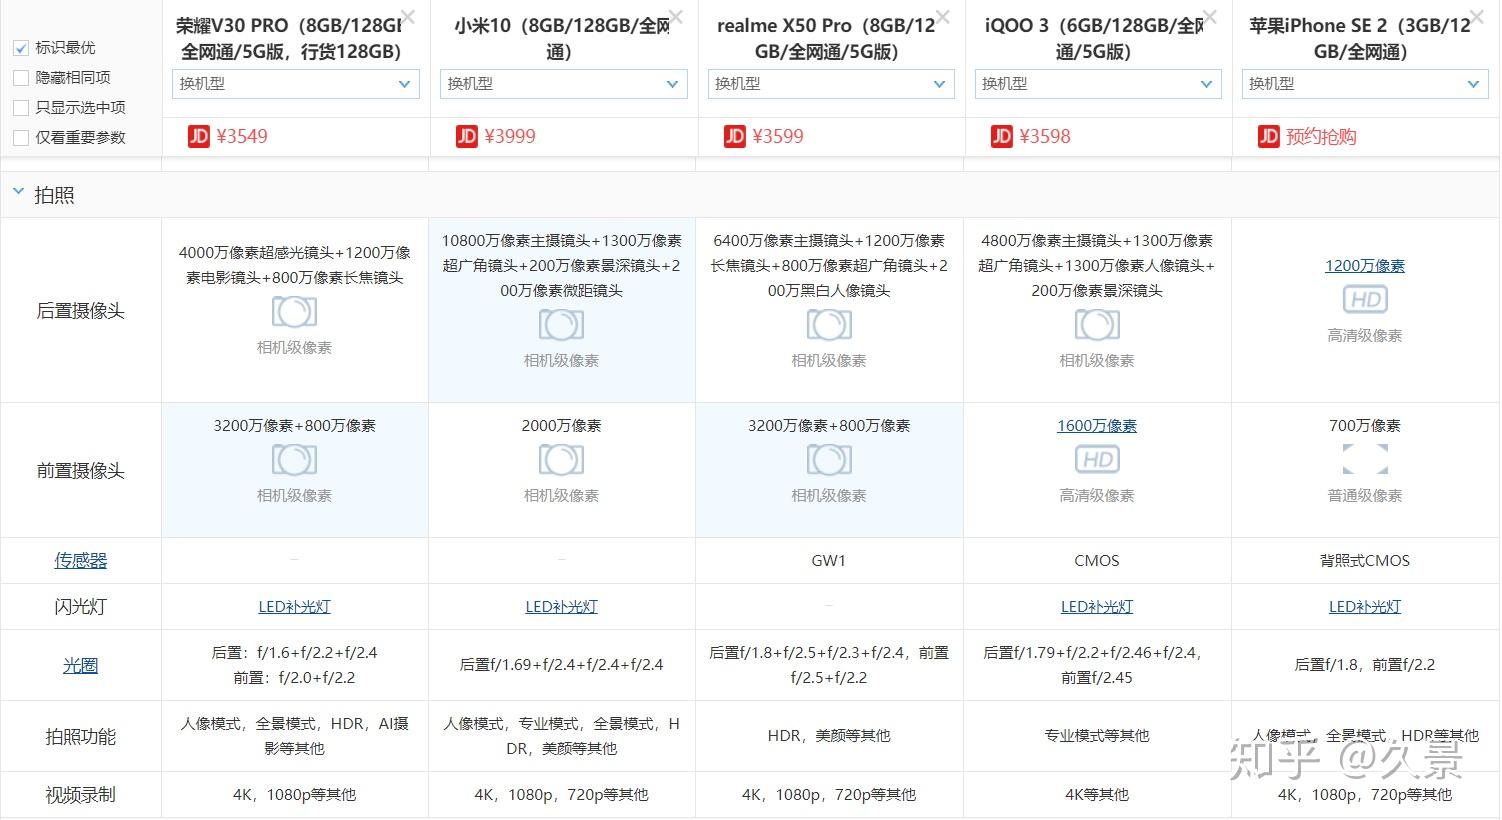
Task: Click the JD icon next to ¥3599
Action: (734, 136)
